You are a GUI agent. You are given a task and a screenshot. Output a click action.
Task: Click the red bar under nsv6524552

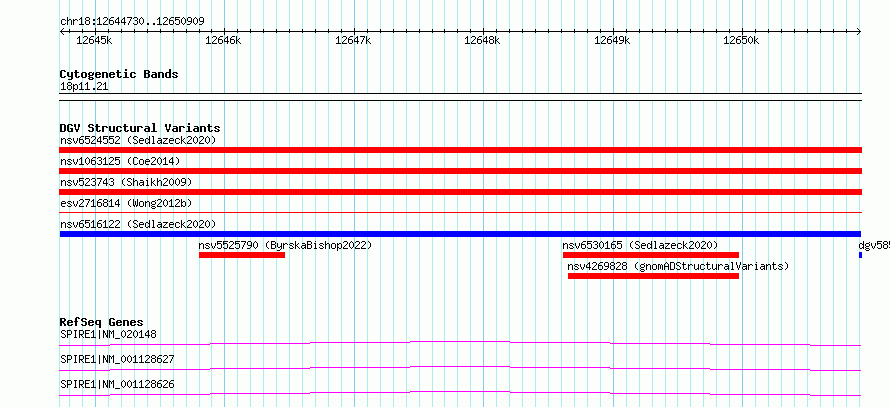click(460, 150)
